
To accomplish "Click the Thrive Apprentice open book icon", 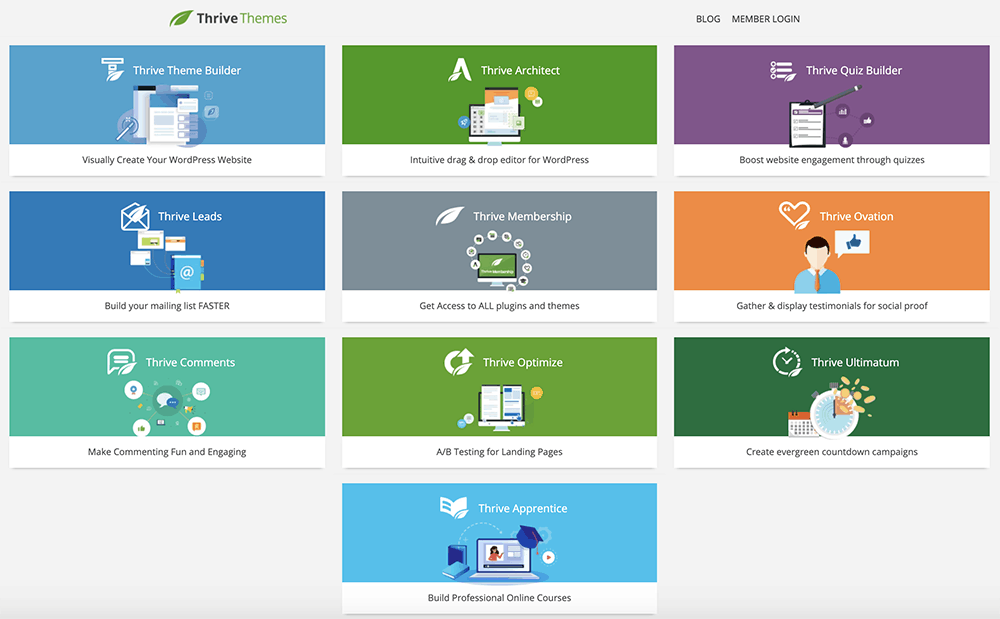I will [x=454, y=507].
